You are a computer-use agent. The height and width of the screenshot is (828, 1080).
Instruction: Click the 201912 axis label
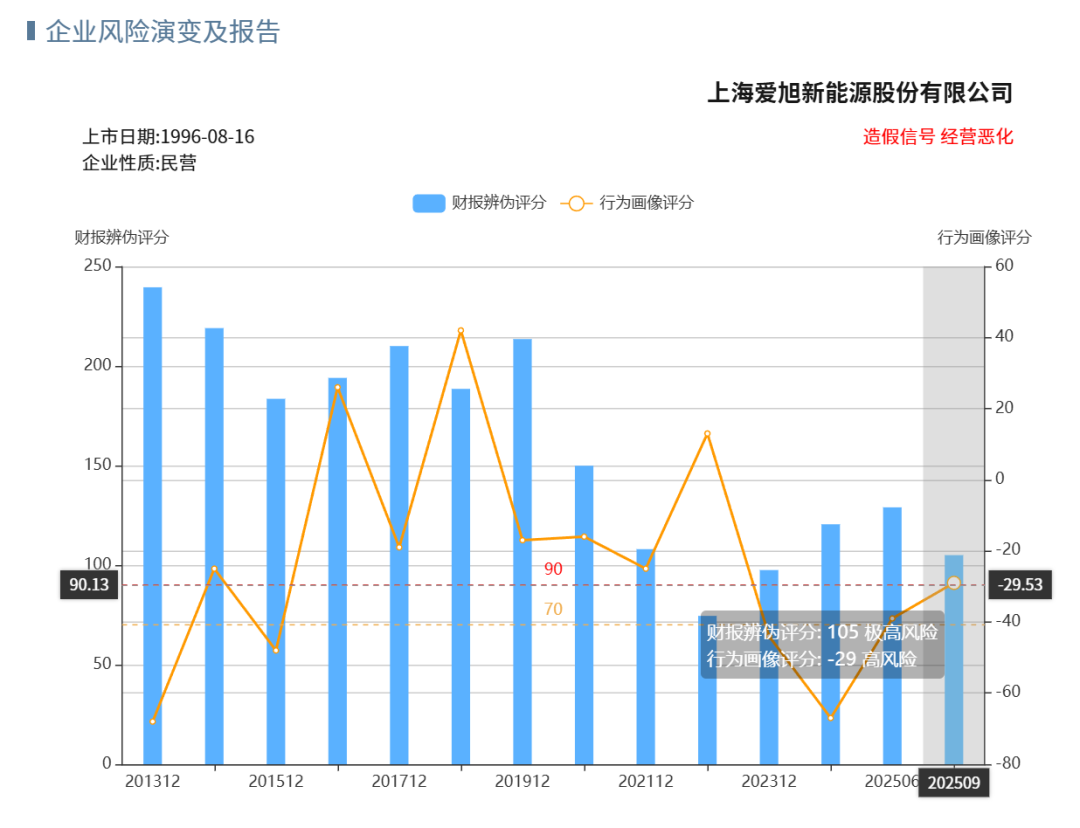[x=523, y=781]
